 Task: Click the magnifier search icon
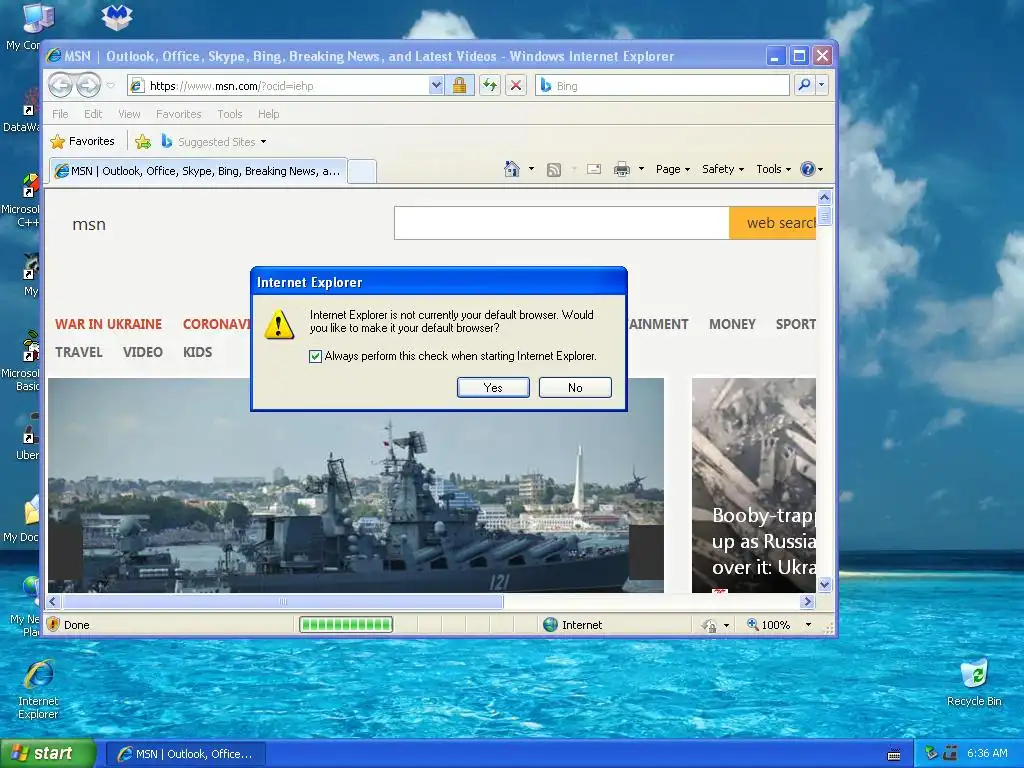[805, 85]
